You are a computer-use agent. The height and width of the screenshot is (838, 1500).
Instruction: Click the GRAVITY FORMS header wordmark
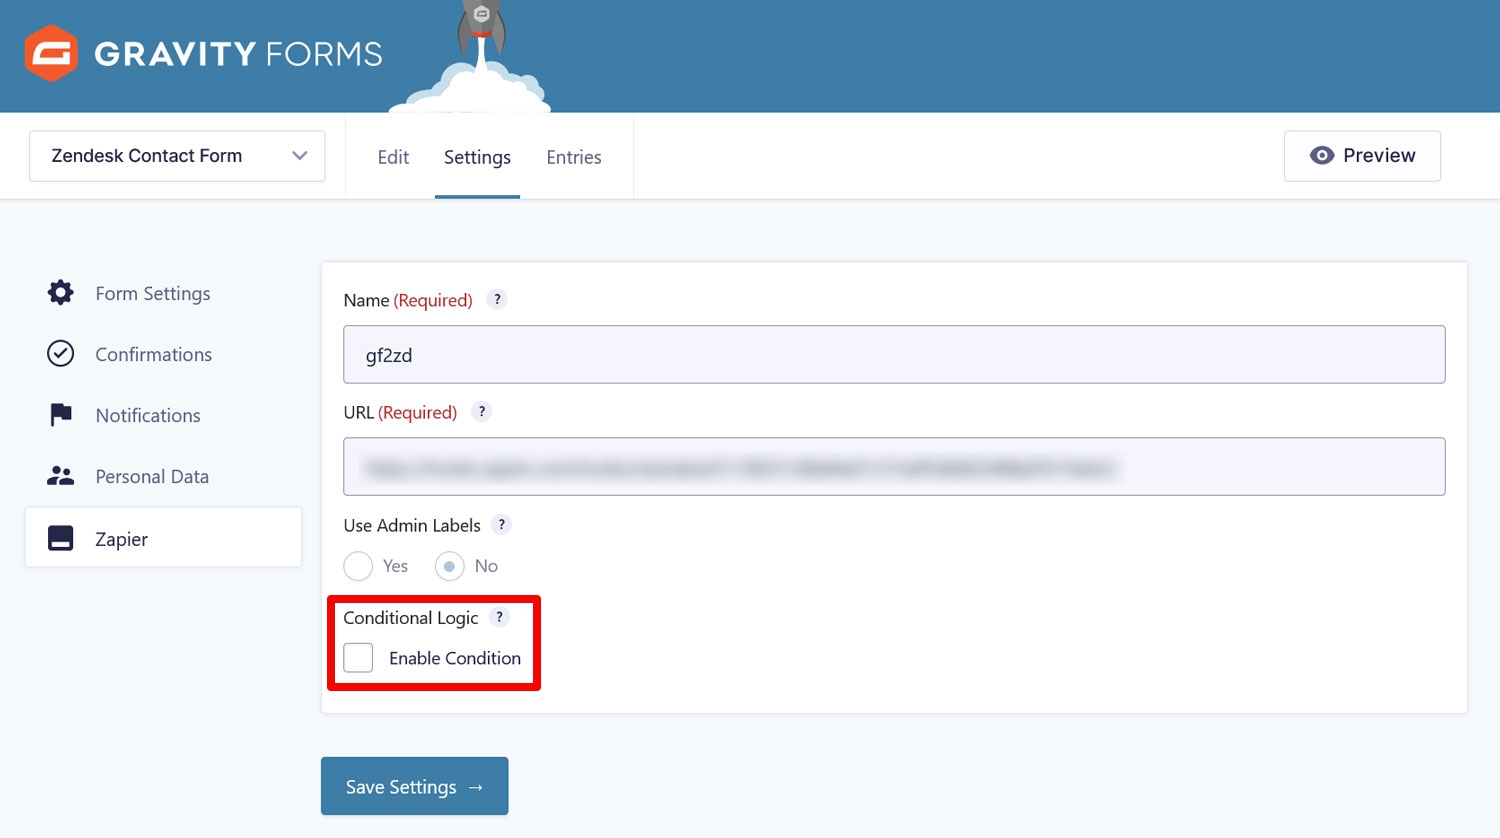(x=238, y=54)
